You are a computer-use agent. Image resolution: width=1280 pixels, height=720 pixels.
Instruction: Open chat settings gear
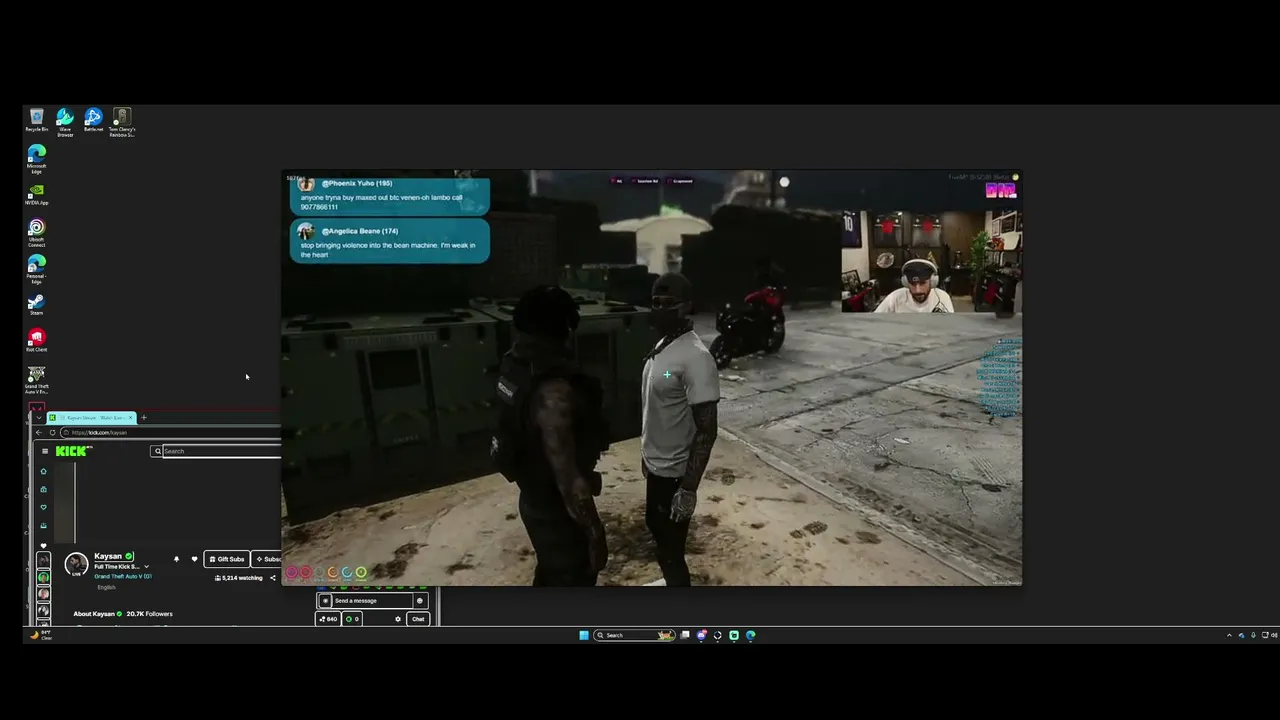point(398,619)
